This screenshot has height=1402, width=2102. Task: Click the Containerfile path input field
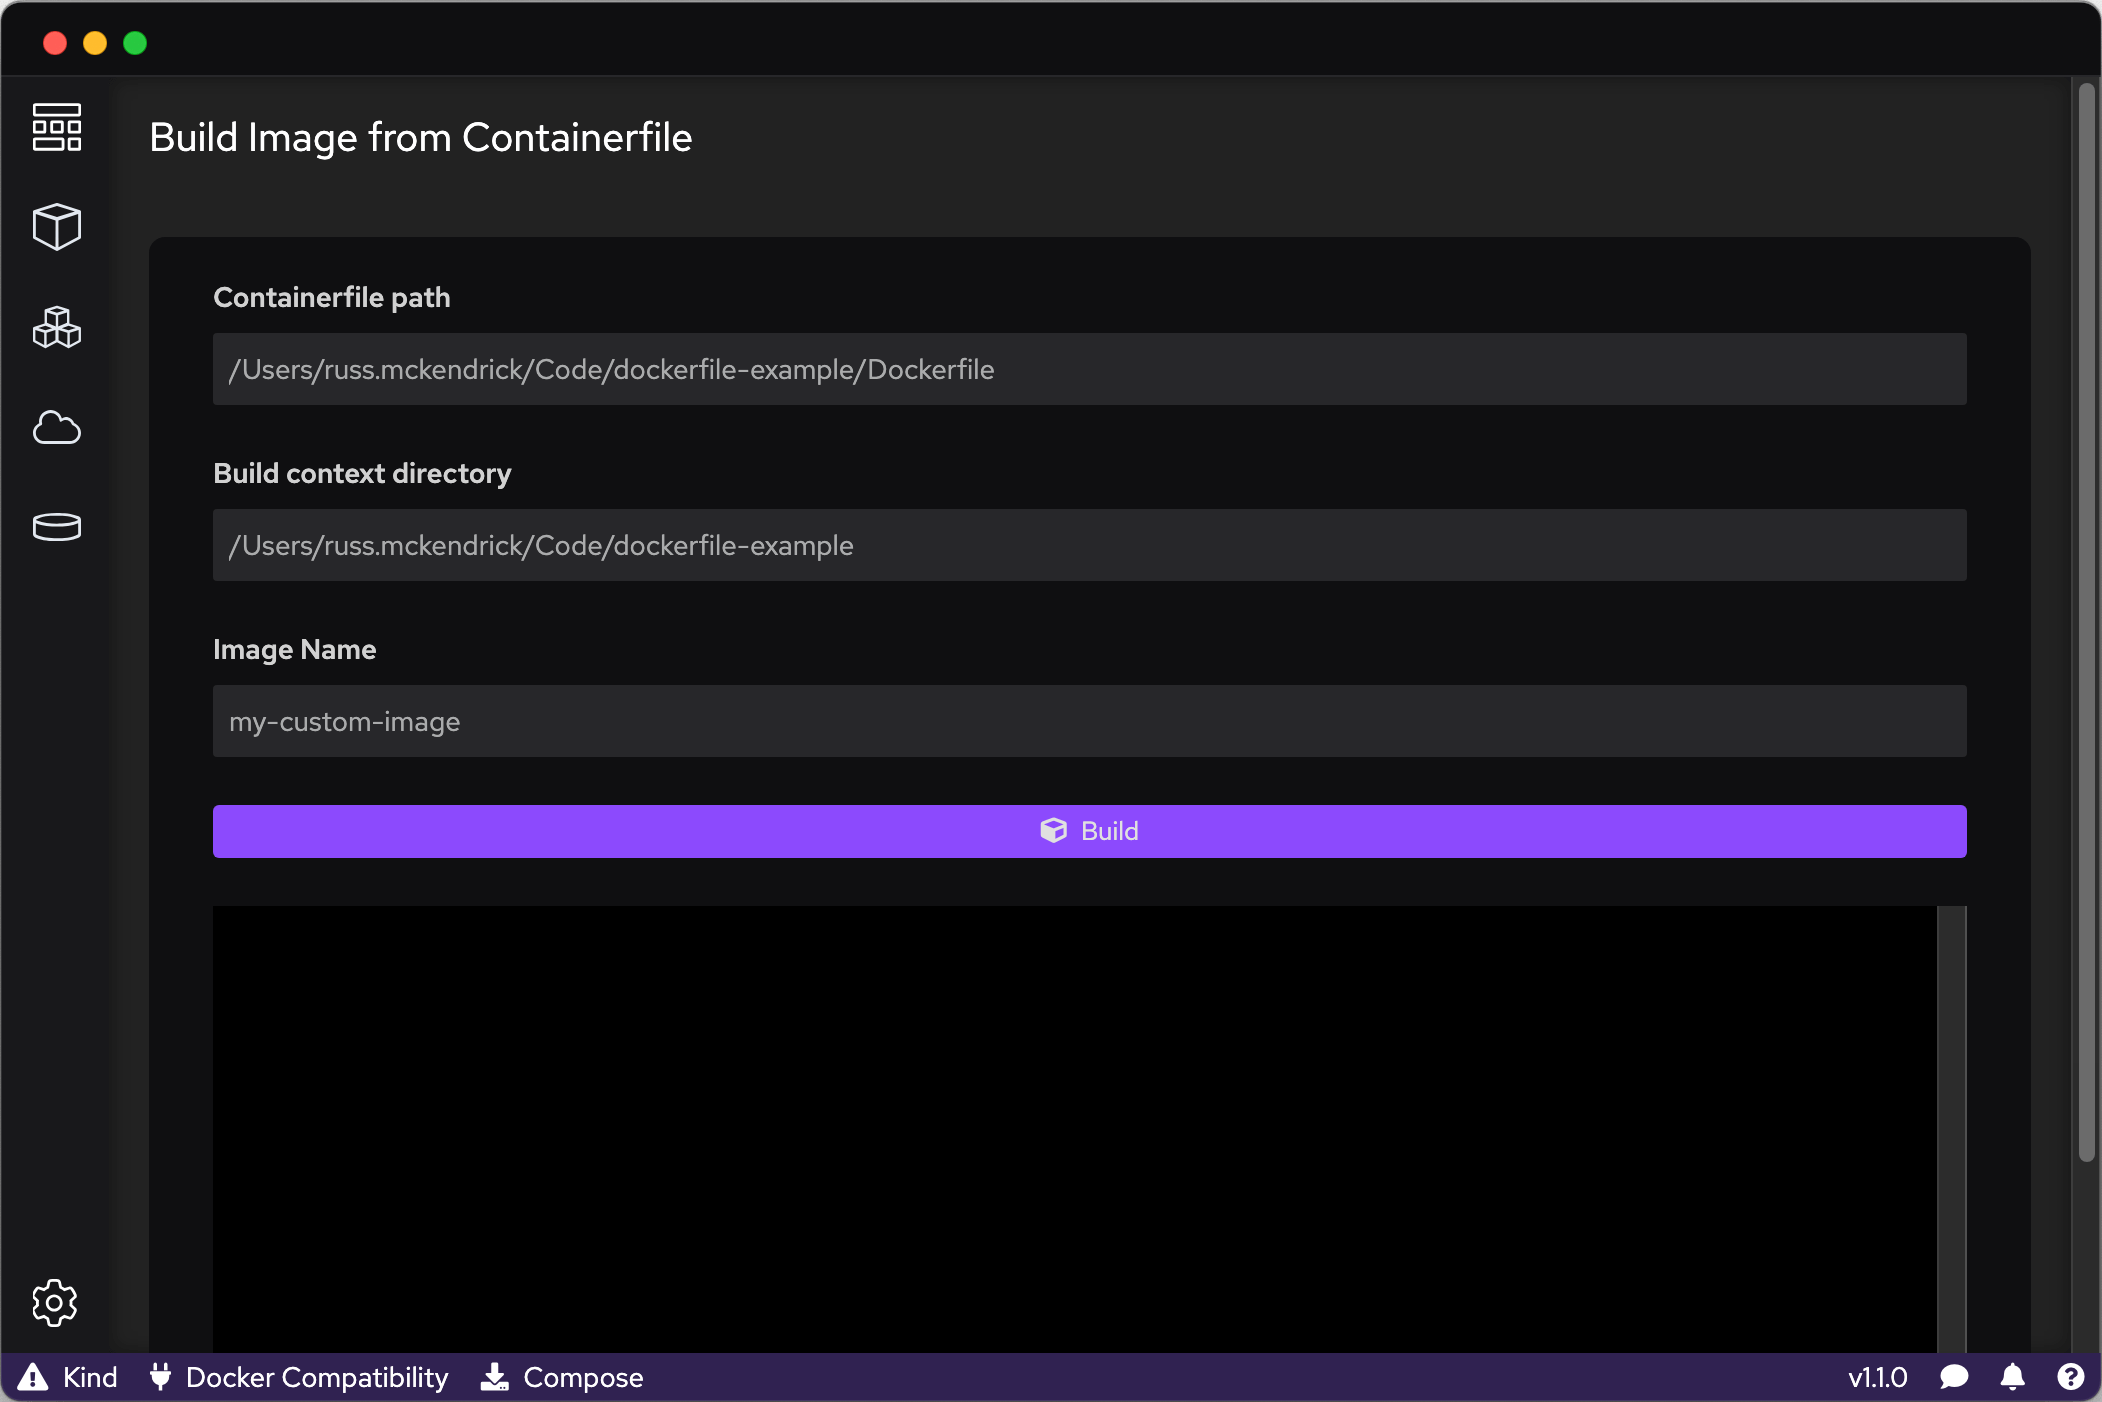click(1090, 369)
